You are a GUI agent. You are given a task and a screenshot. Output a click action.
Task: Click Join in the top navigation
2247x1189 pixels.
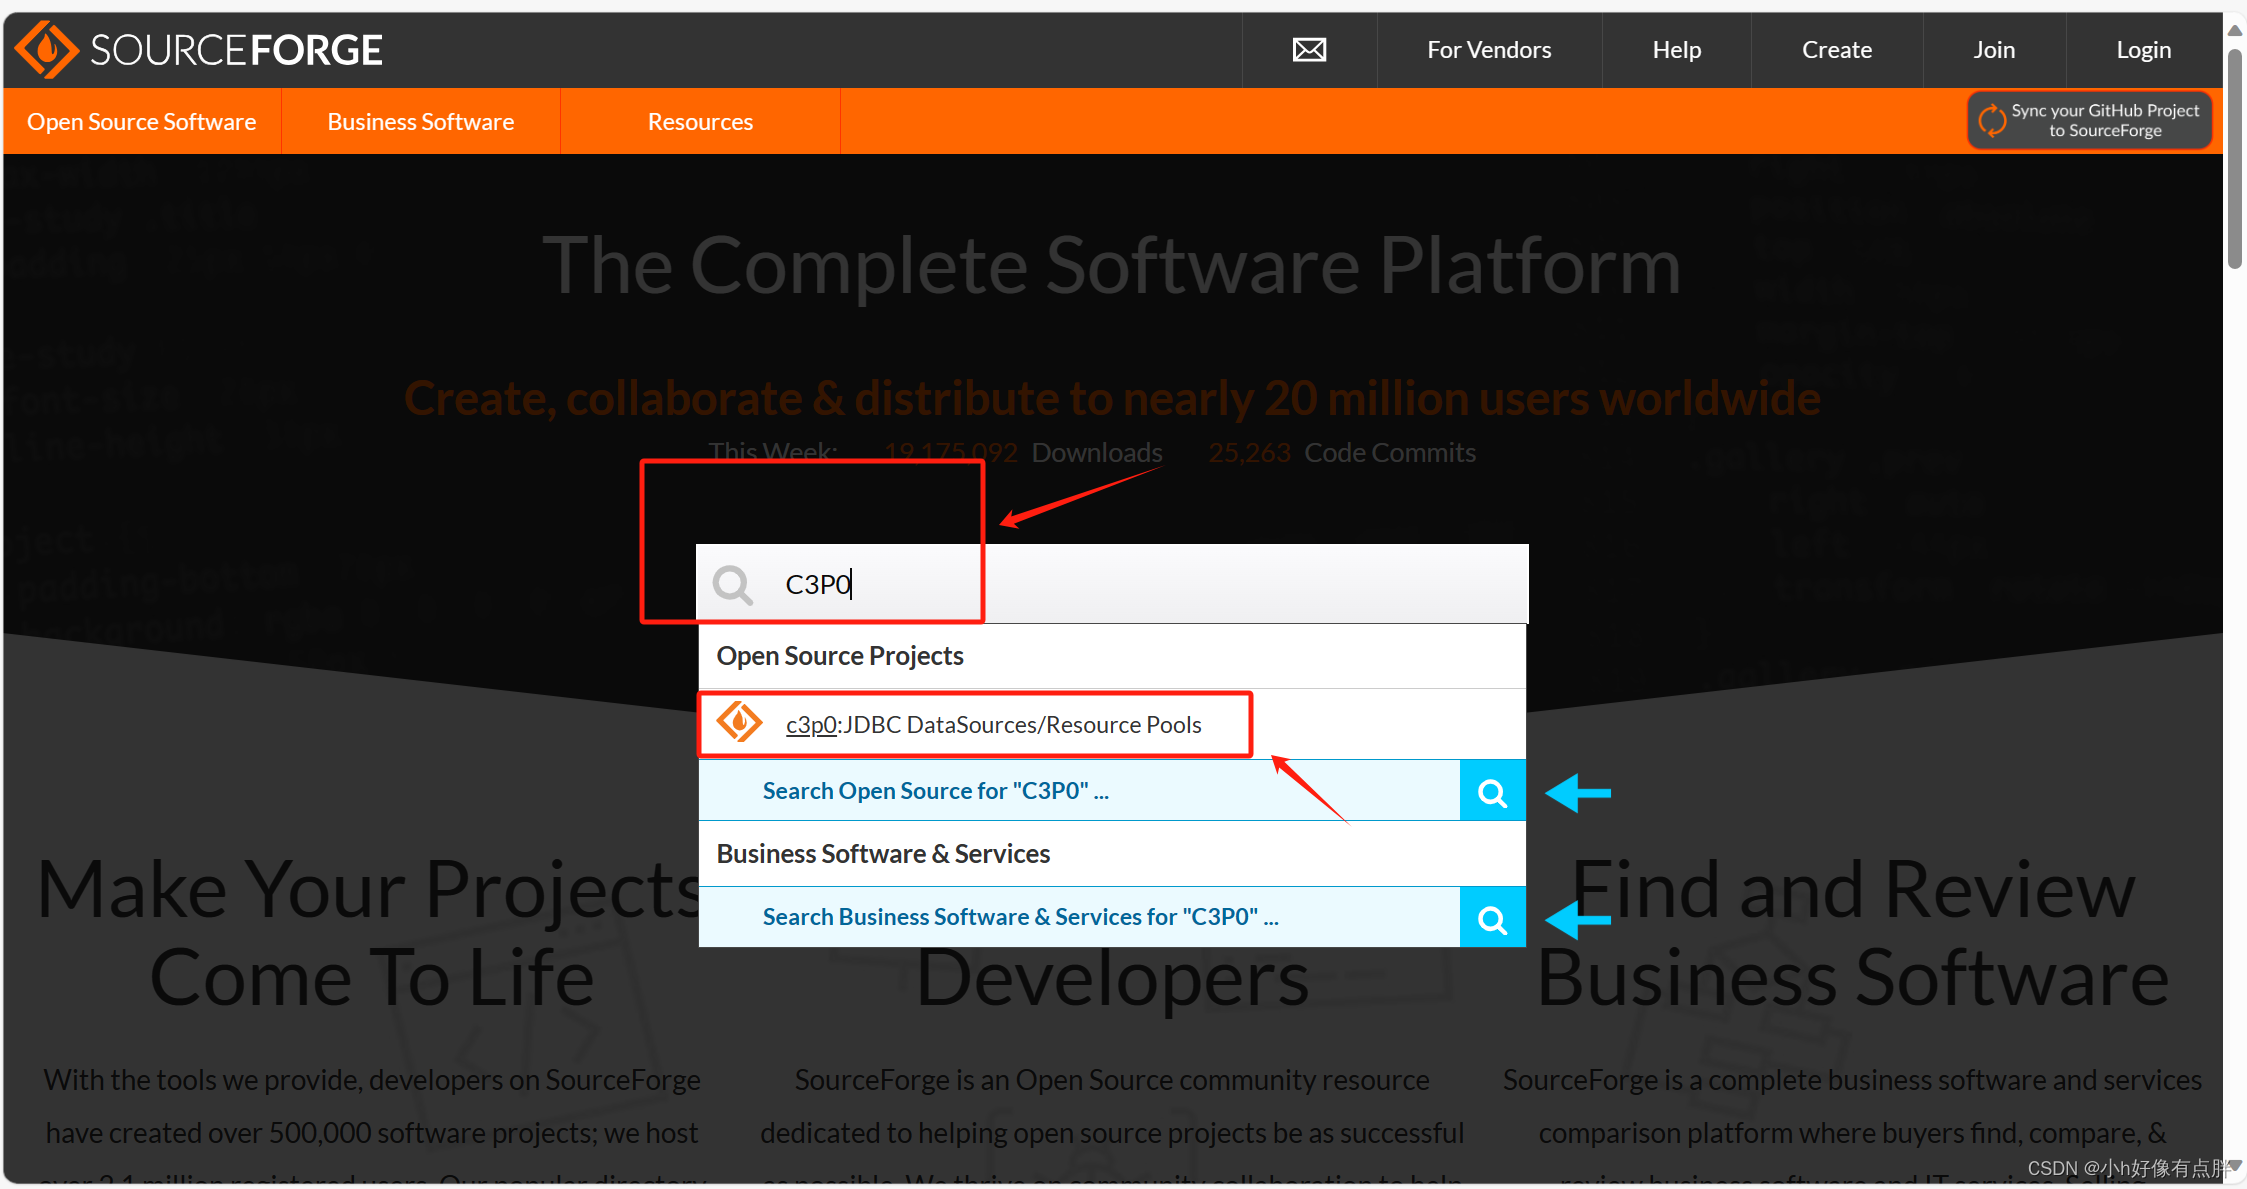pos(1993,50)
